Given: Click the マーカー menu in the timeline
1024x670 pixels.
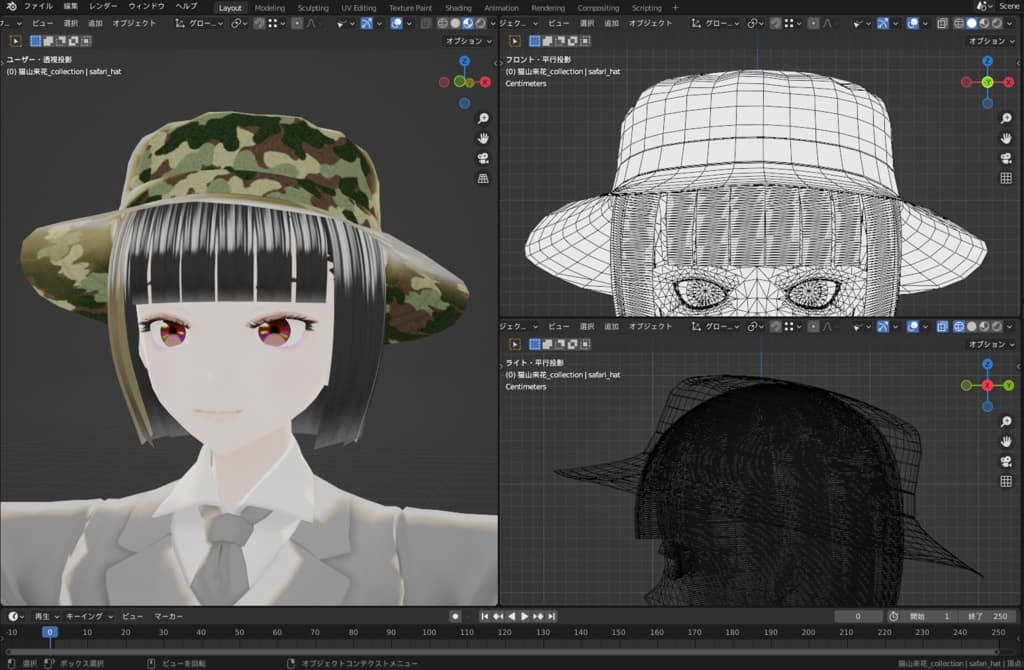Looking at the screenshot, I should pos(168,616).
